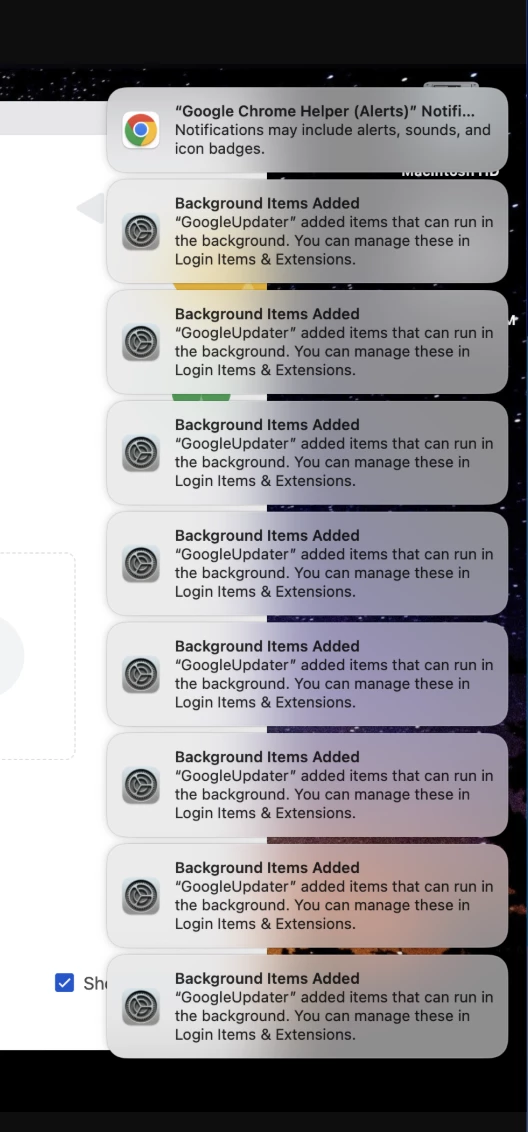Click body text of first "Background Items Added" alert
This screenshot has width=528, height=1132.
coord(334,240)
